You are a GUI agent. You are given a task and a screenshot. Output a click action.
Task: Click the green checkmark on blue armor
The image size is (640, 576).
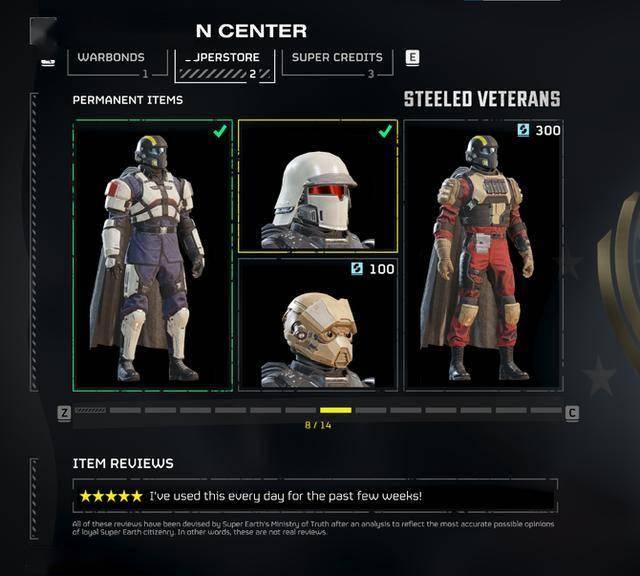(220, 131)
